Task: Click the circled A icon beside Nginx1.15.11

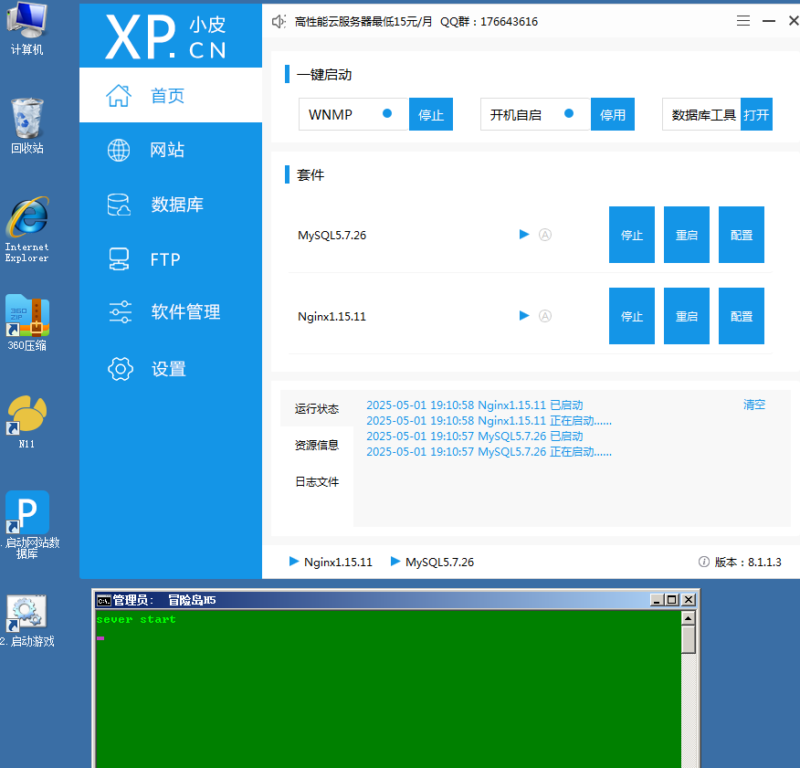Action: (545, 316)
